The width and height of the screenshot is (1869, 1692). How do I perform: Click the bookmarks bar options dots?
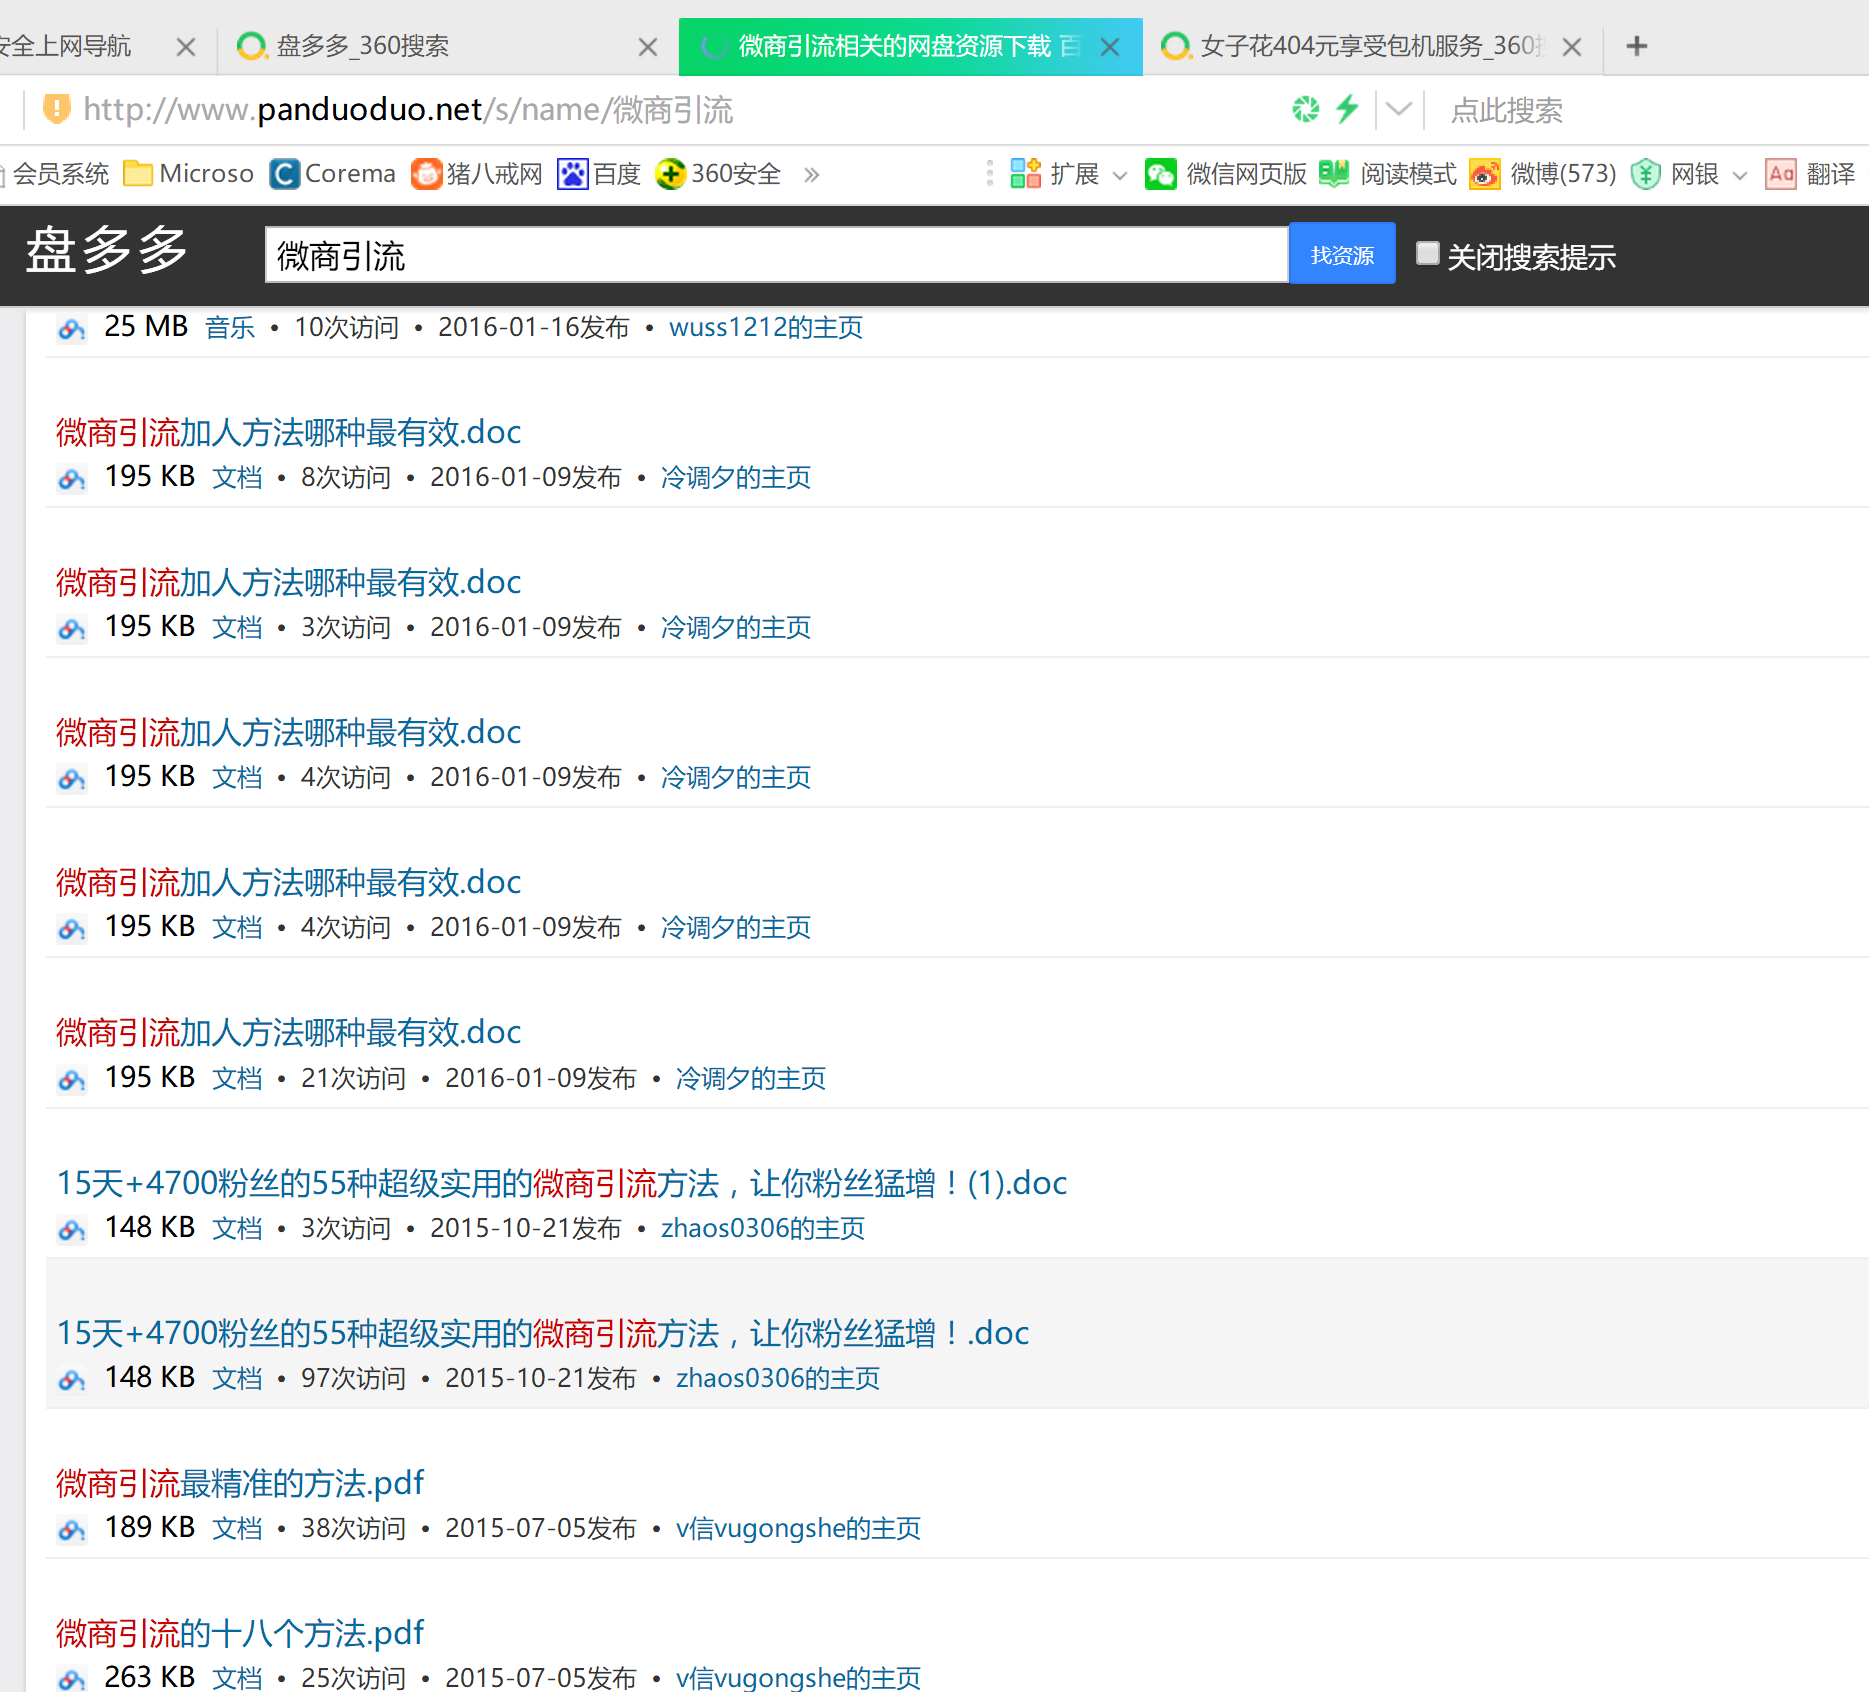[x=990, y=174]
